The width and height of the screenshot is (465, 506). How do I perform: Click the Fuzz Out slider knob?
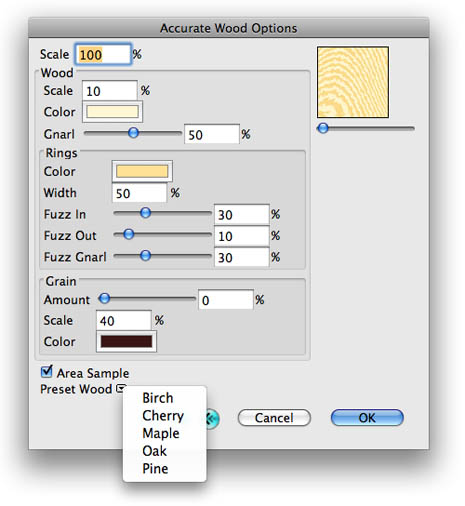(129, 234)
